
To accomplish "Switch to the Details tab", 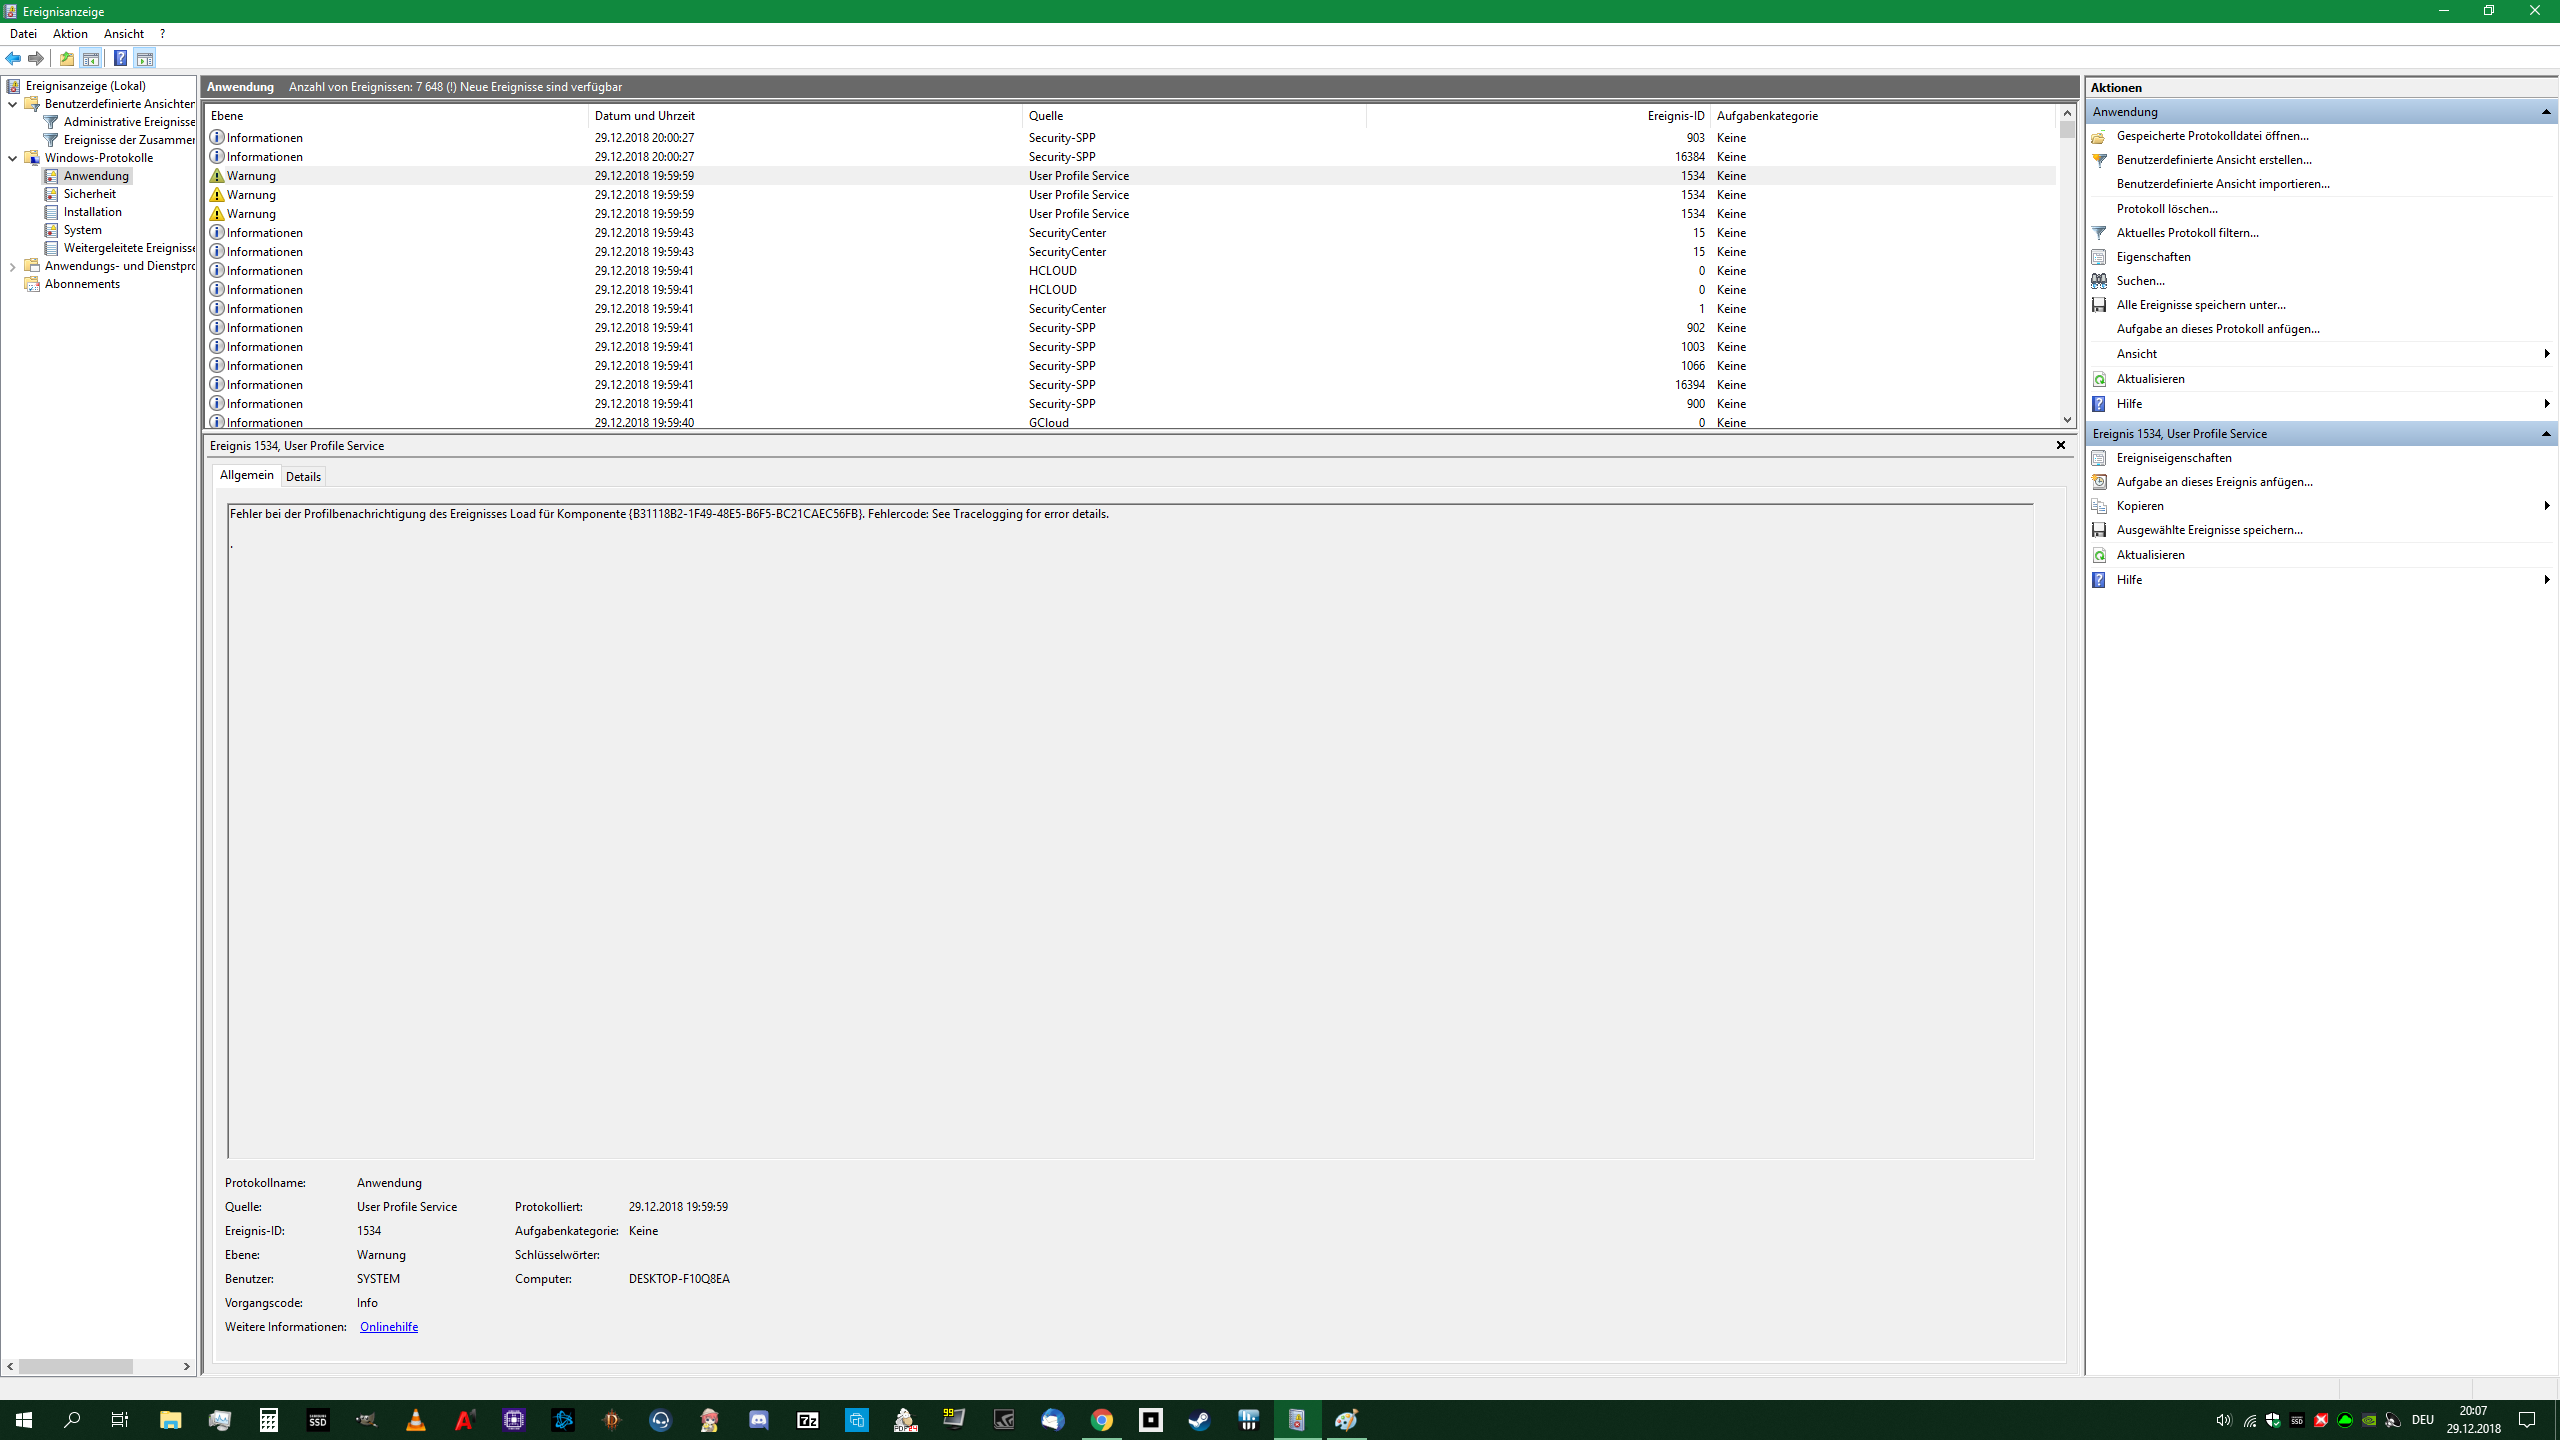I will click(303, 476).
